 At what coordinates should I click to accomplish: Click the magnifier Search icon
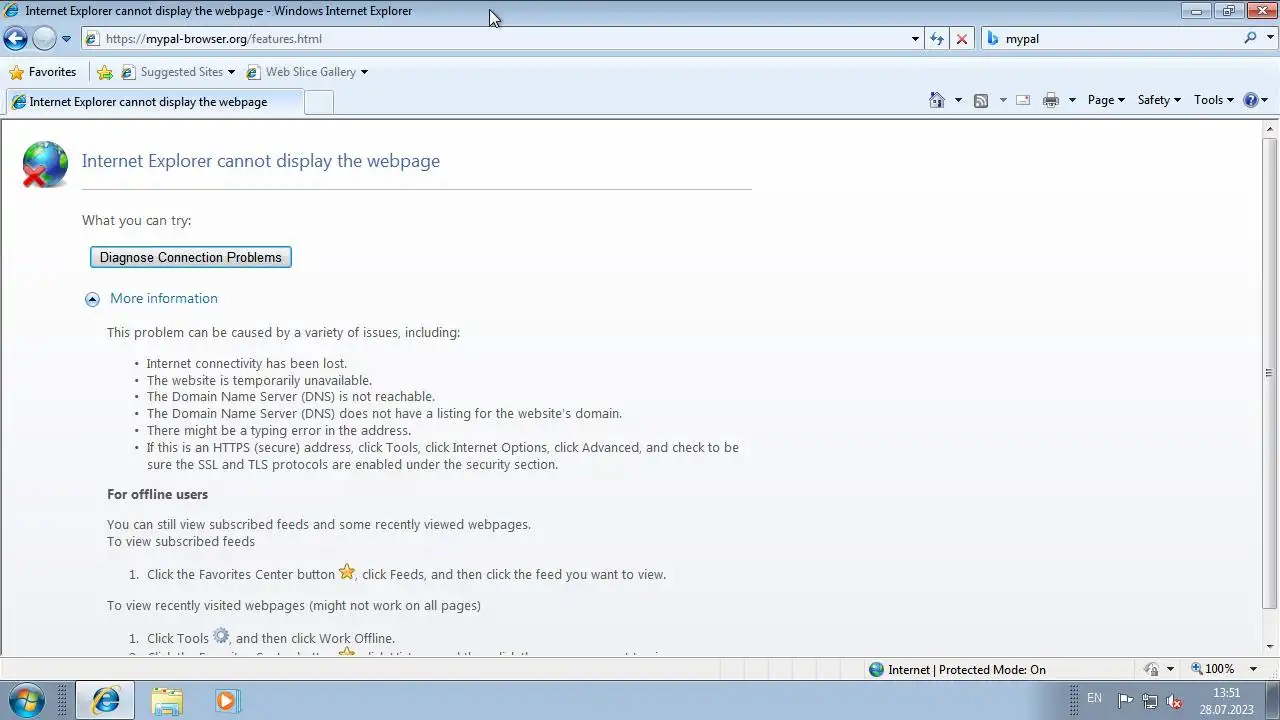(1250, 38)
